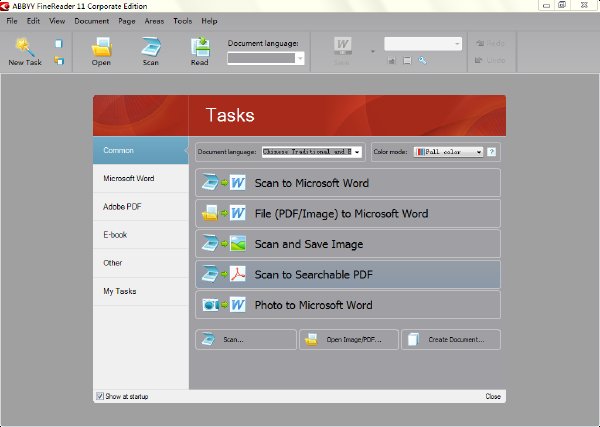The width and height of the screenshot is (600, 427).
Task: Select the Other tasks tab
Action: point(140,263)
